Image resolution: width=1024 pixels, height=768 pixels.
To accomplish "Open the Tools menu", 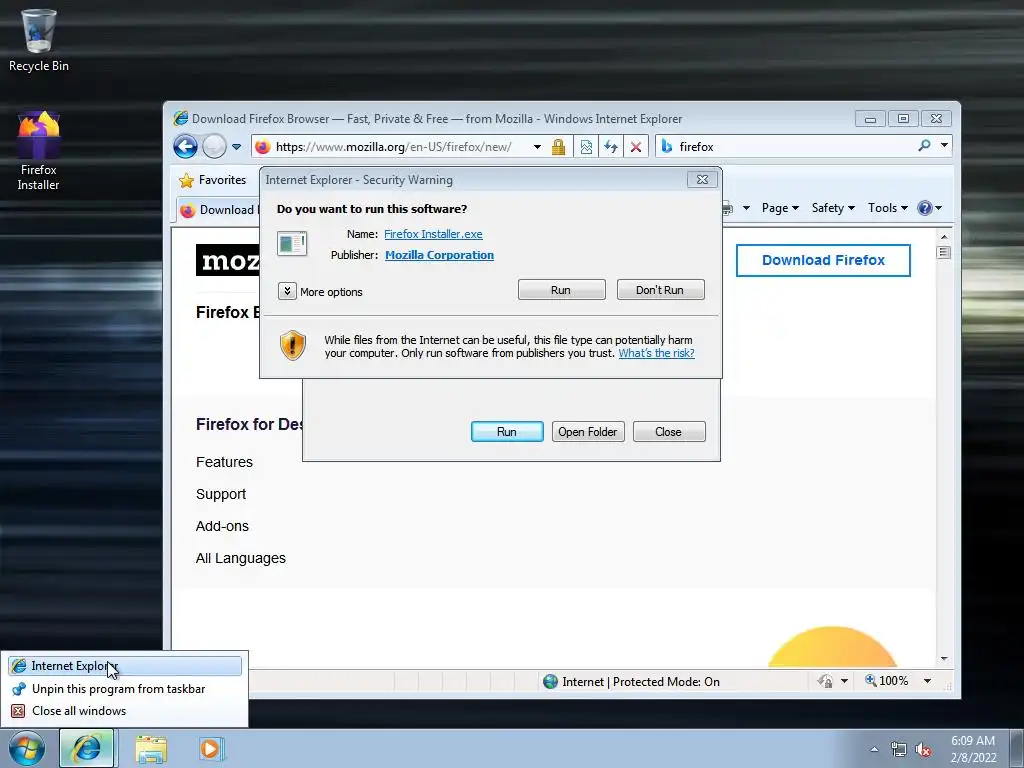I will [888, 208].
